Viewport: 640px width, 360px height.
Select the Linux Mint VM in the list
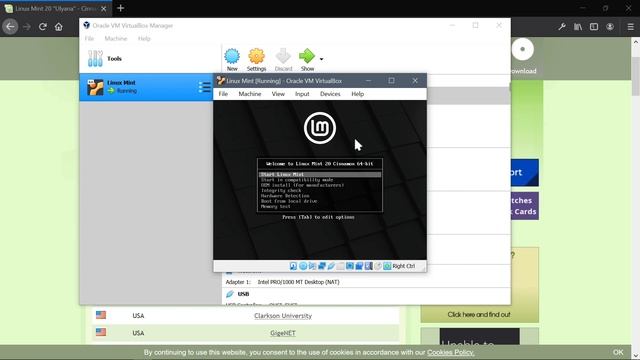pos(146,87)
